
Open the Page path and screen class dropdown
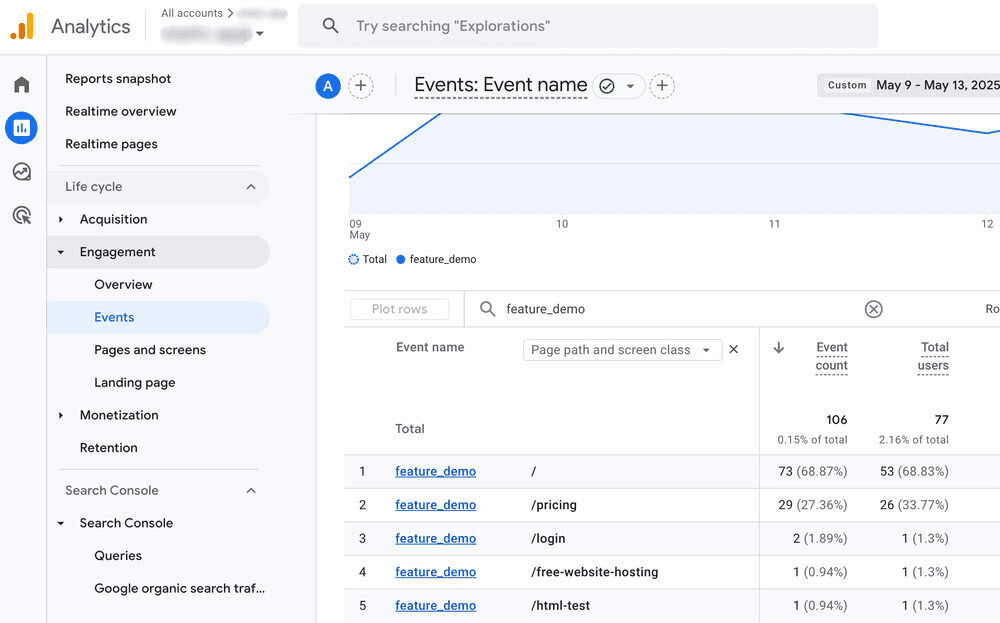[x=621, y=349]
